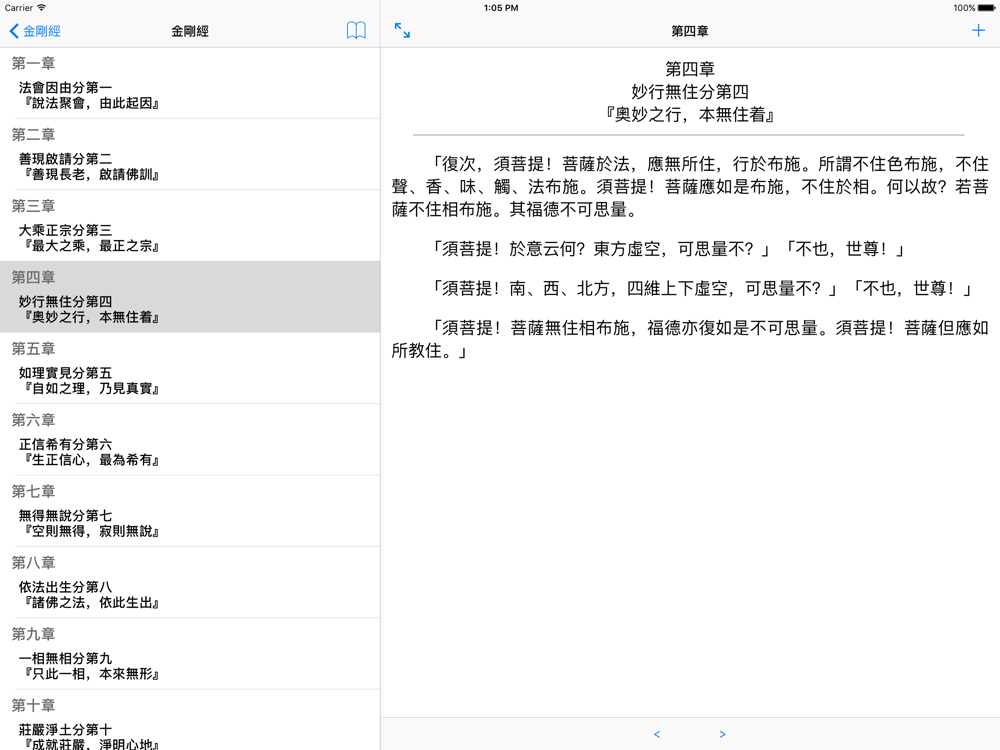Click section header 第七章
The image size is (1000, 750).
click(x=33, y=492)
